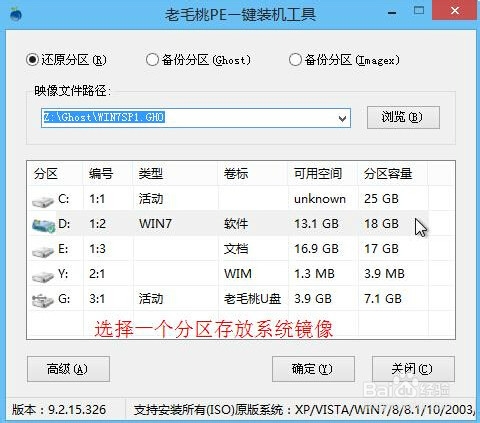
Task: Close the window with the red X
Action: tap(455, 11)
